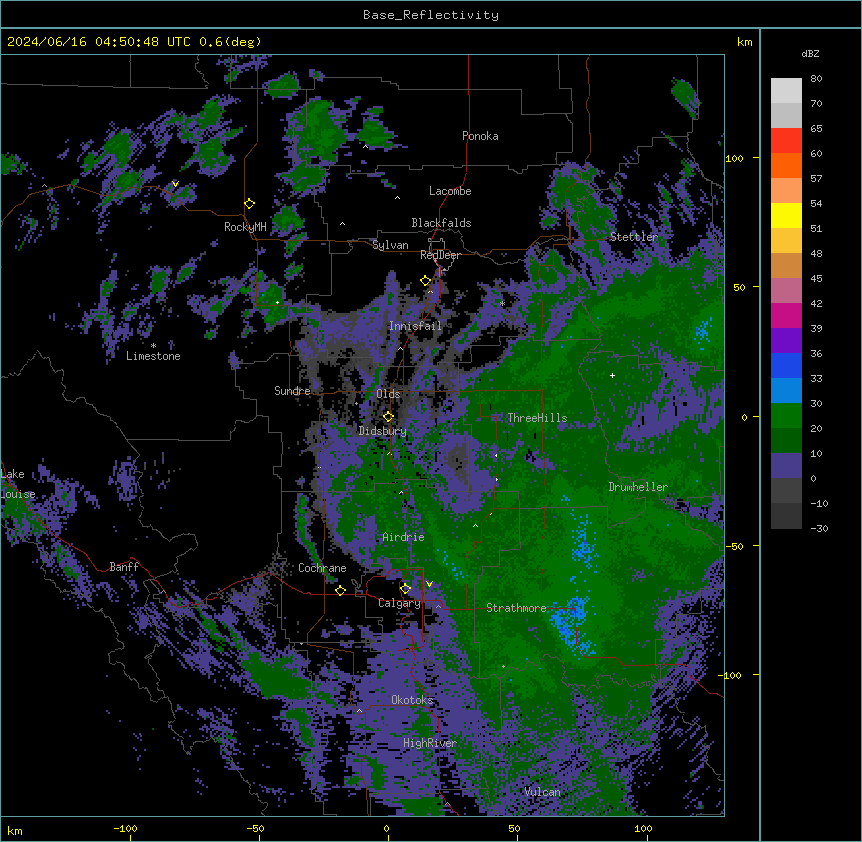Click the Cochrane town label
862x842 pixels.
pyautogui.click(x=322, y=568)
